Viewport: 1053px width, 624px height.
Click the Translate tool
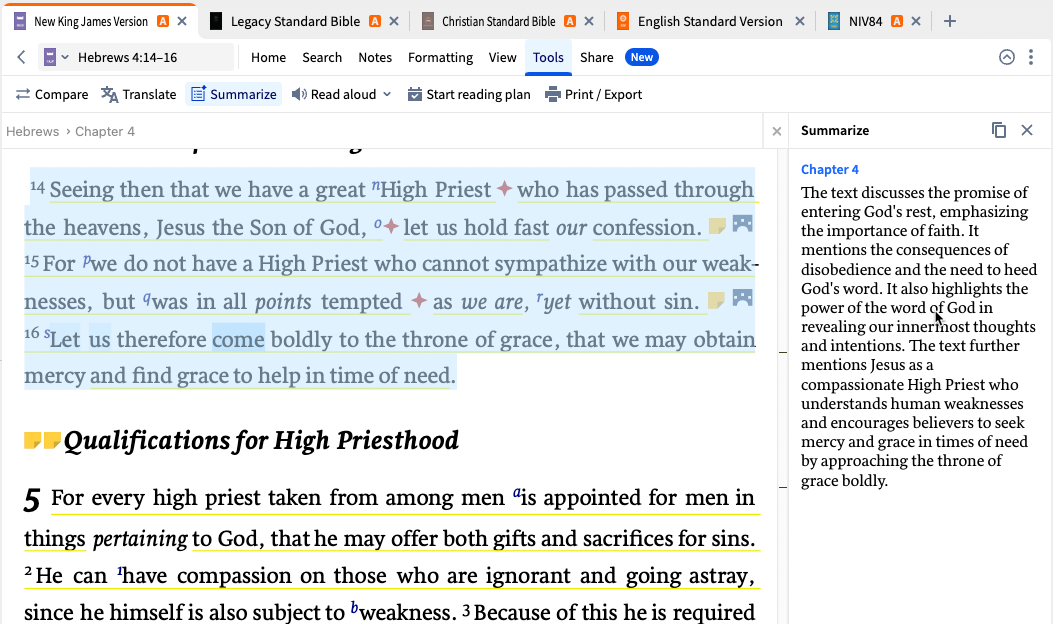tap(139, 95)
